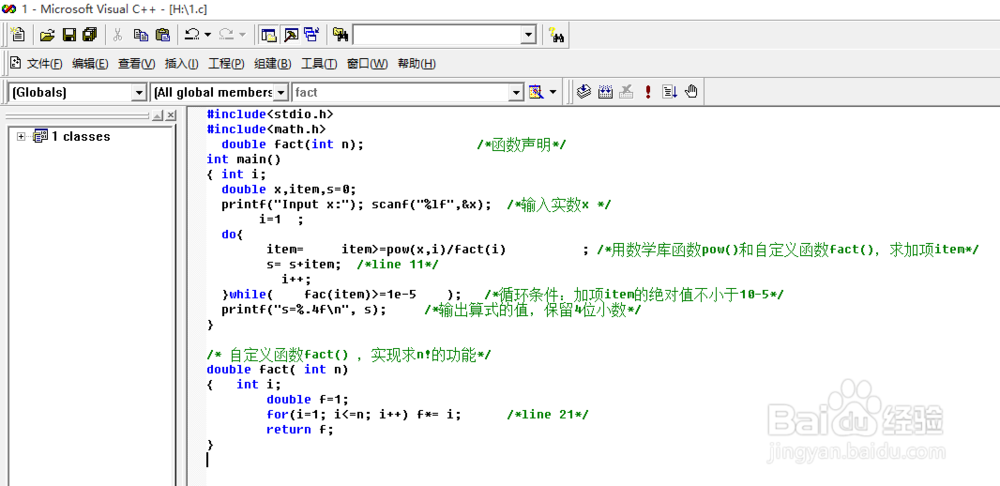Click the Save All icon
Viewport: 1000px width, 486px height.
click(x=90, y=35)
